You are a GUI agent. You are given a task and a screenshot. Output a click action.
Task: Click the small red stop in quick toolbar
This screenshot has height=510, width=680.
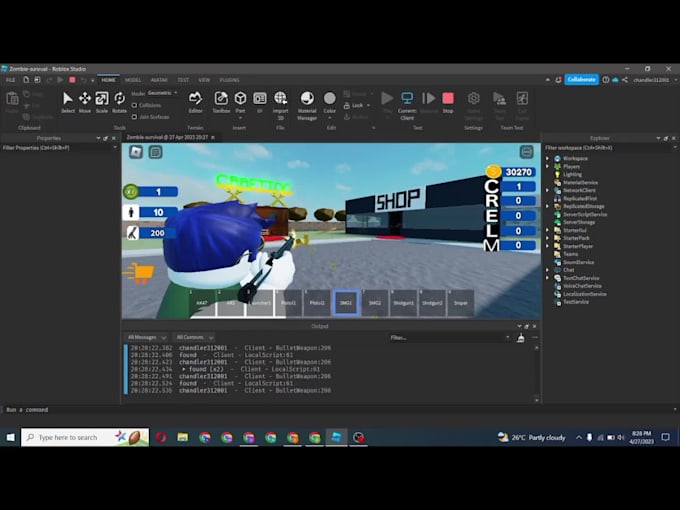coord(72,80)
